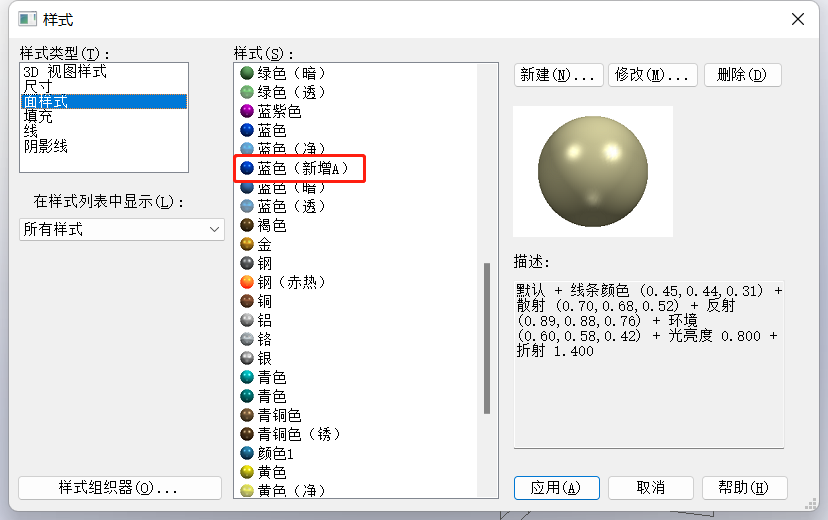The image size is (828, 520).
Task: Click the 青色 sphere icon directly below 银
Action: click(x=247, y=377)
